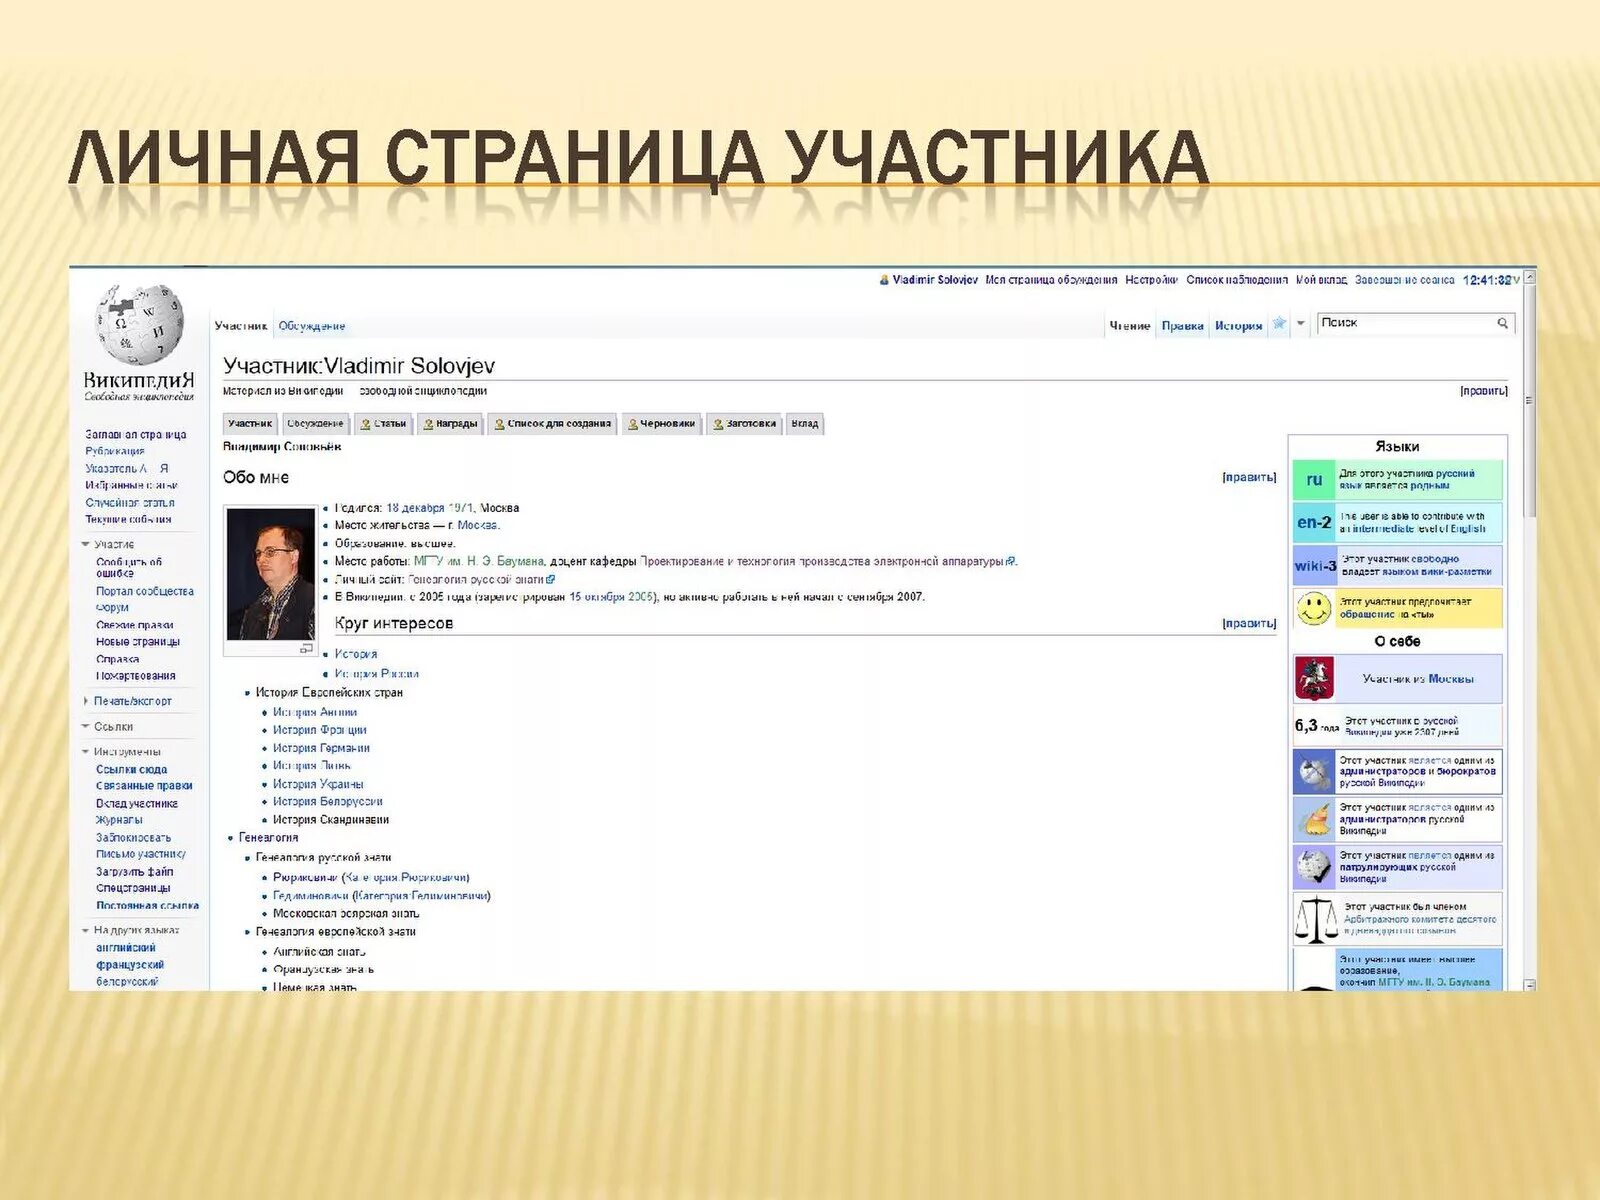Select the Чтение tab
The height and width of the screenshot is (1200, 1600).
coord(1130,326)
